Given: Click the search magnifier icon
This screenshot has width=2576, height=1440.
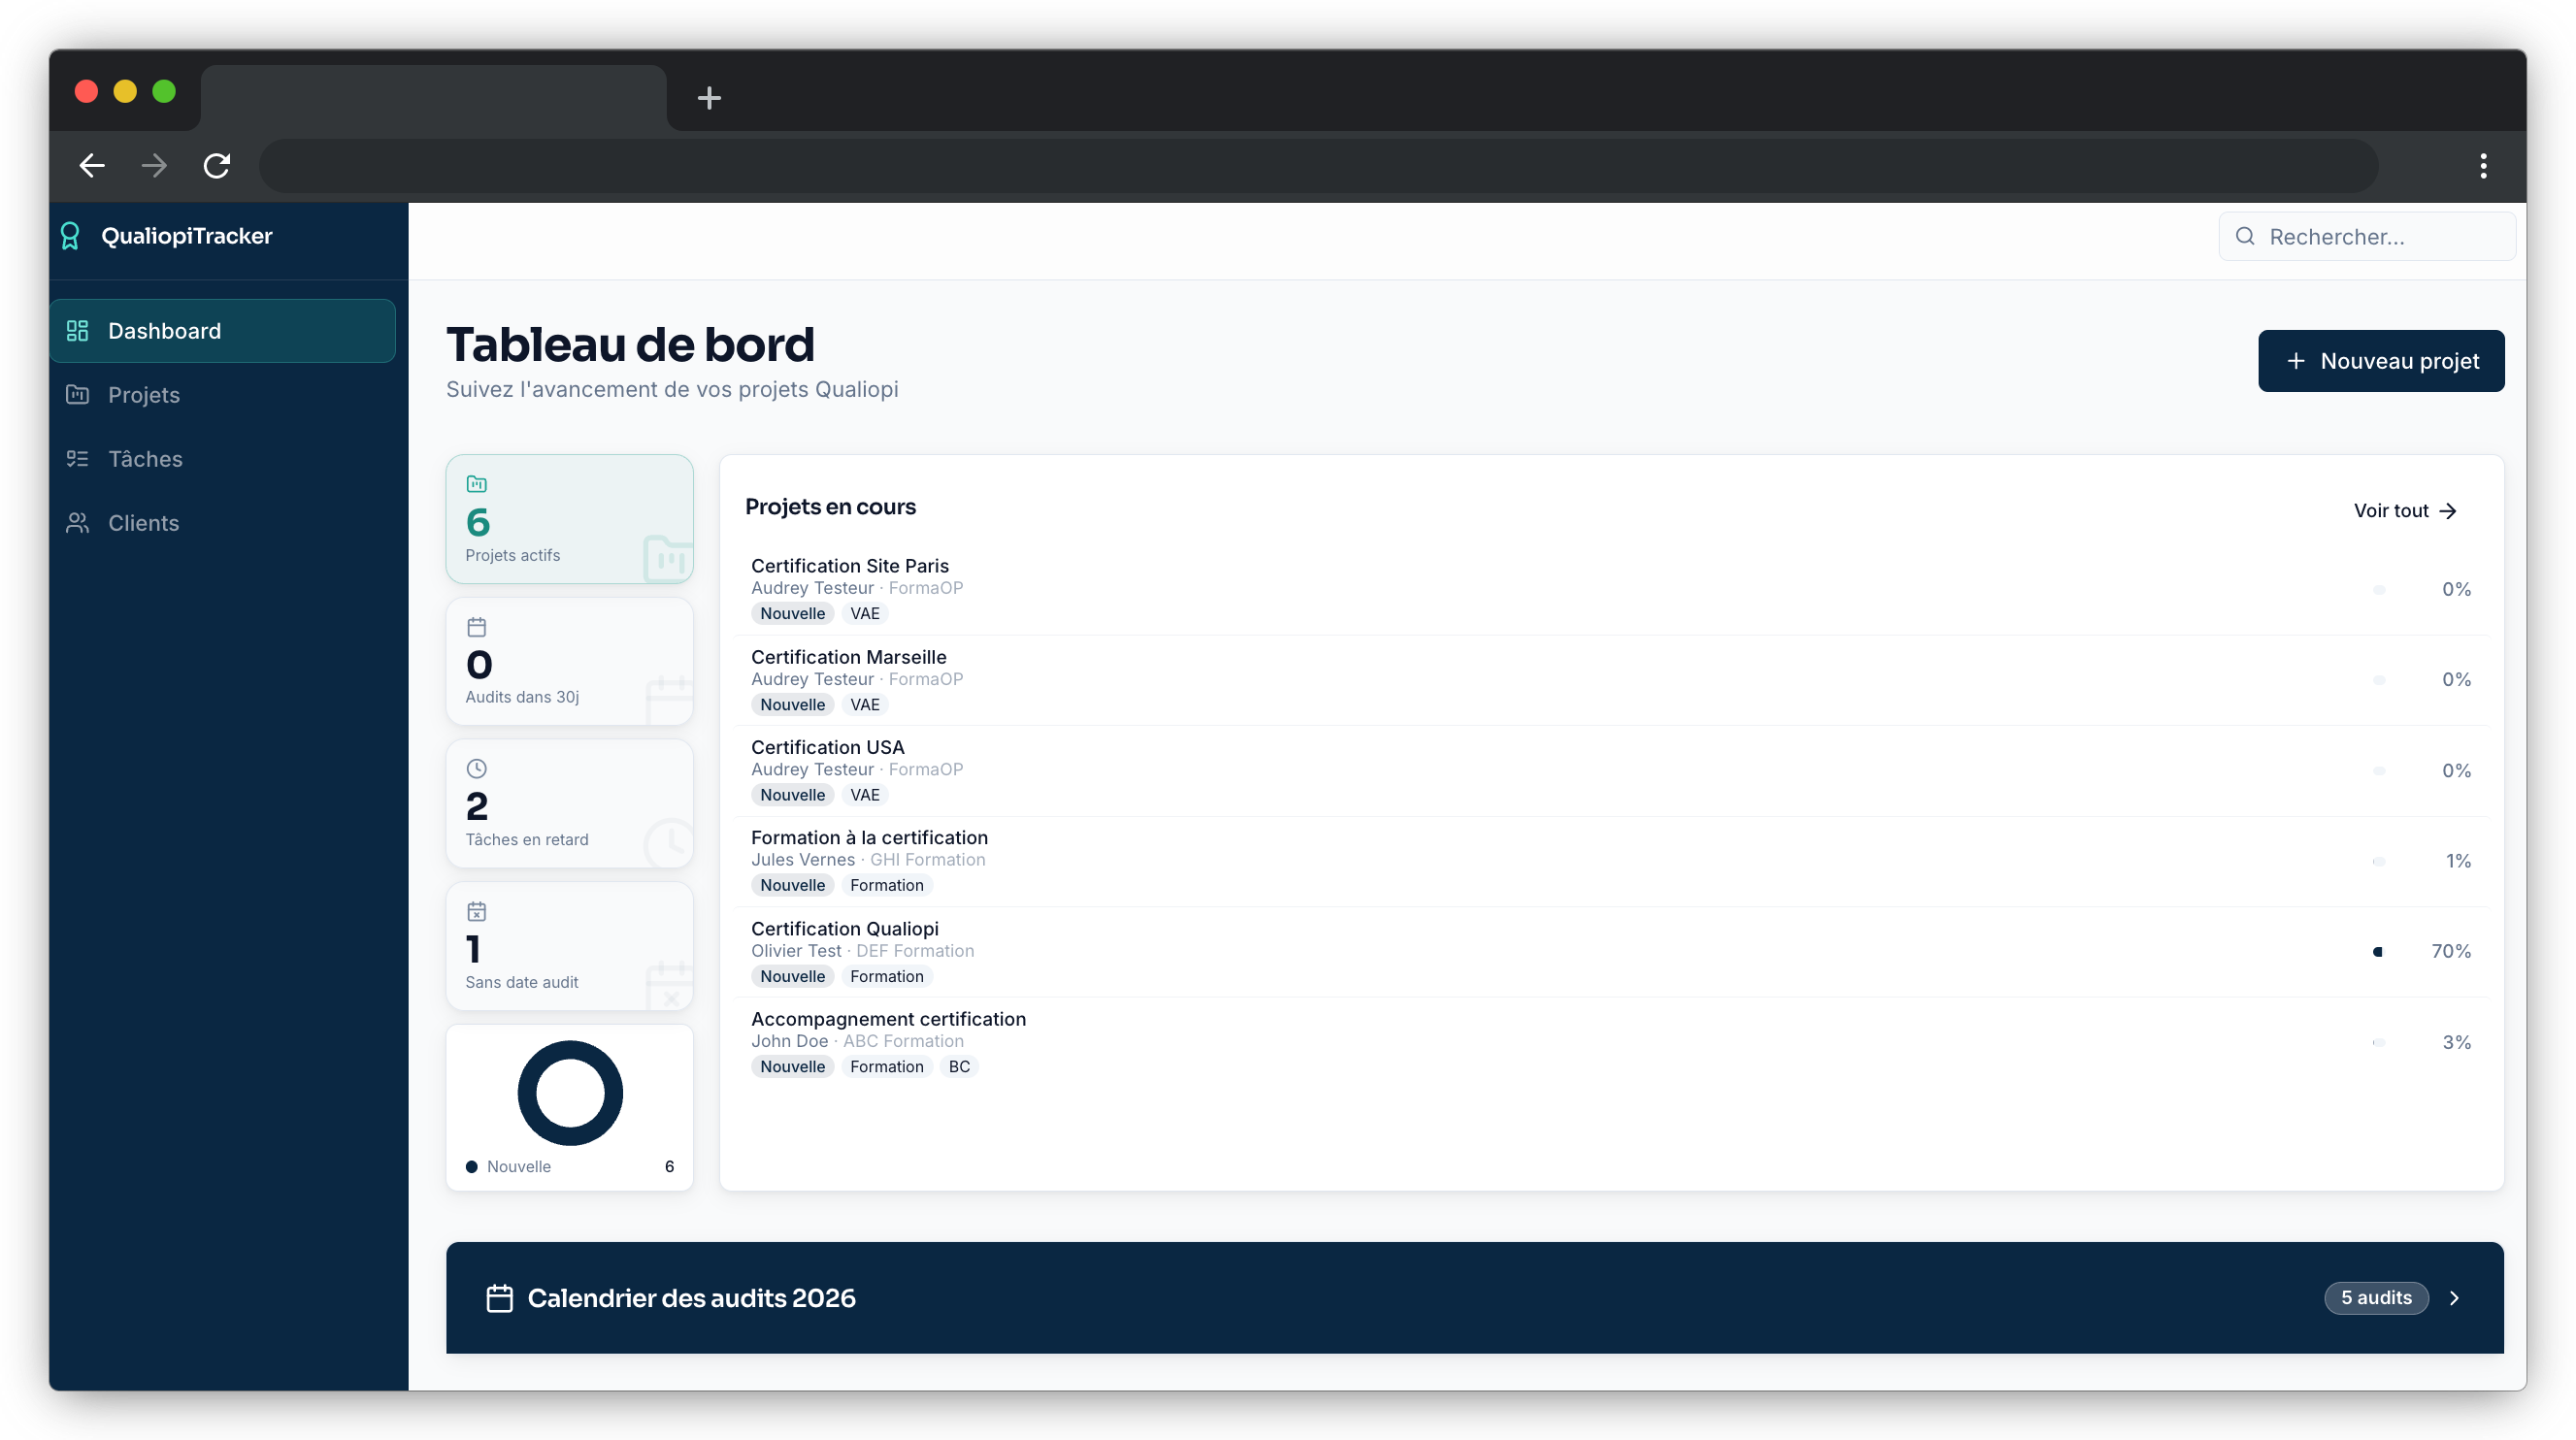Looking at the screenshot, I should (2245, 236).
